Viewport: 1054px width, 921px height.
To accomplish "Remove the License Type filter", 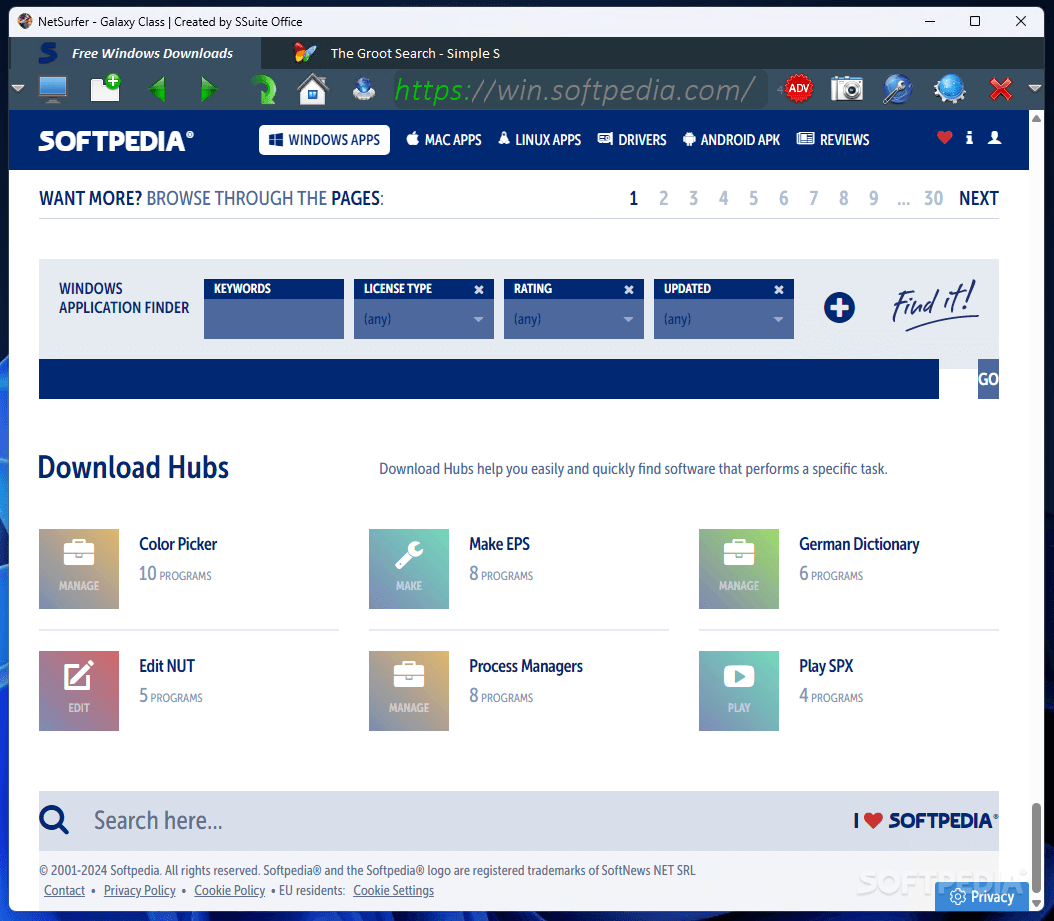I will click(x=479, y=290).
